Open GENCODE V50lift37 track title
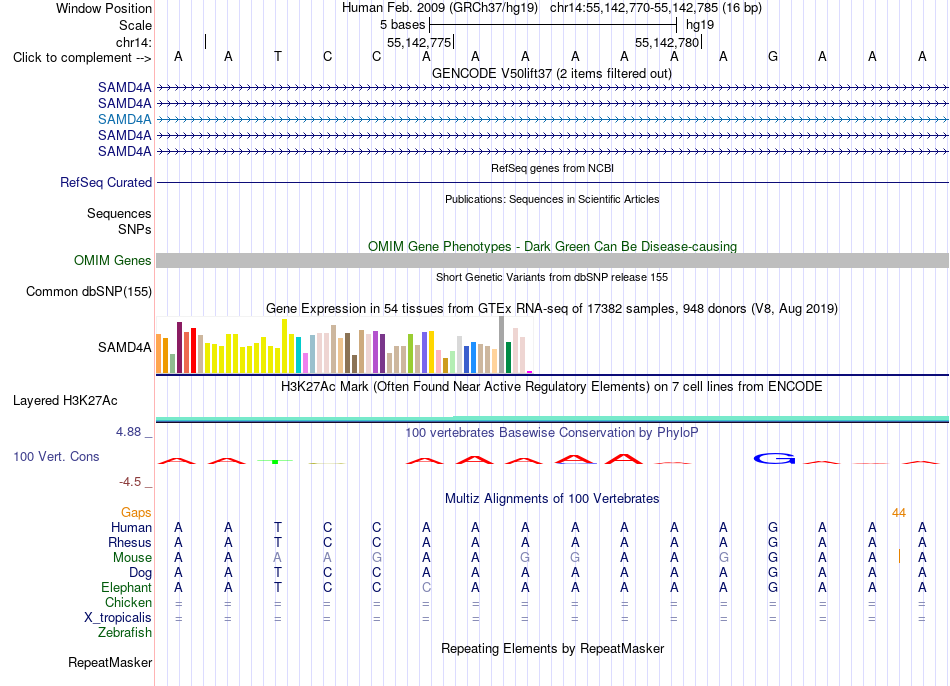The image size is (950, 686). pos(552,73)
